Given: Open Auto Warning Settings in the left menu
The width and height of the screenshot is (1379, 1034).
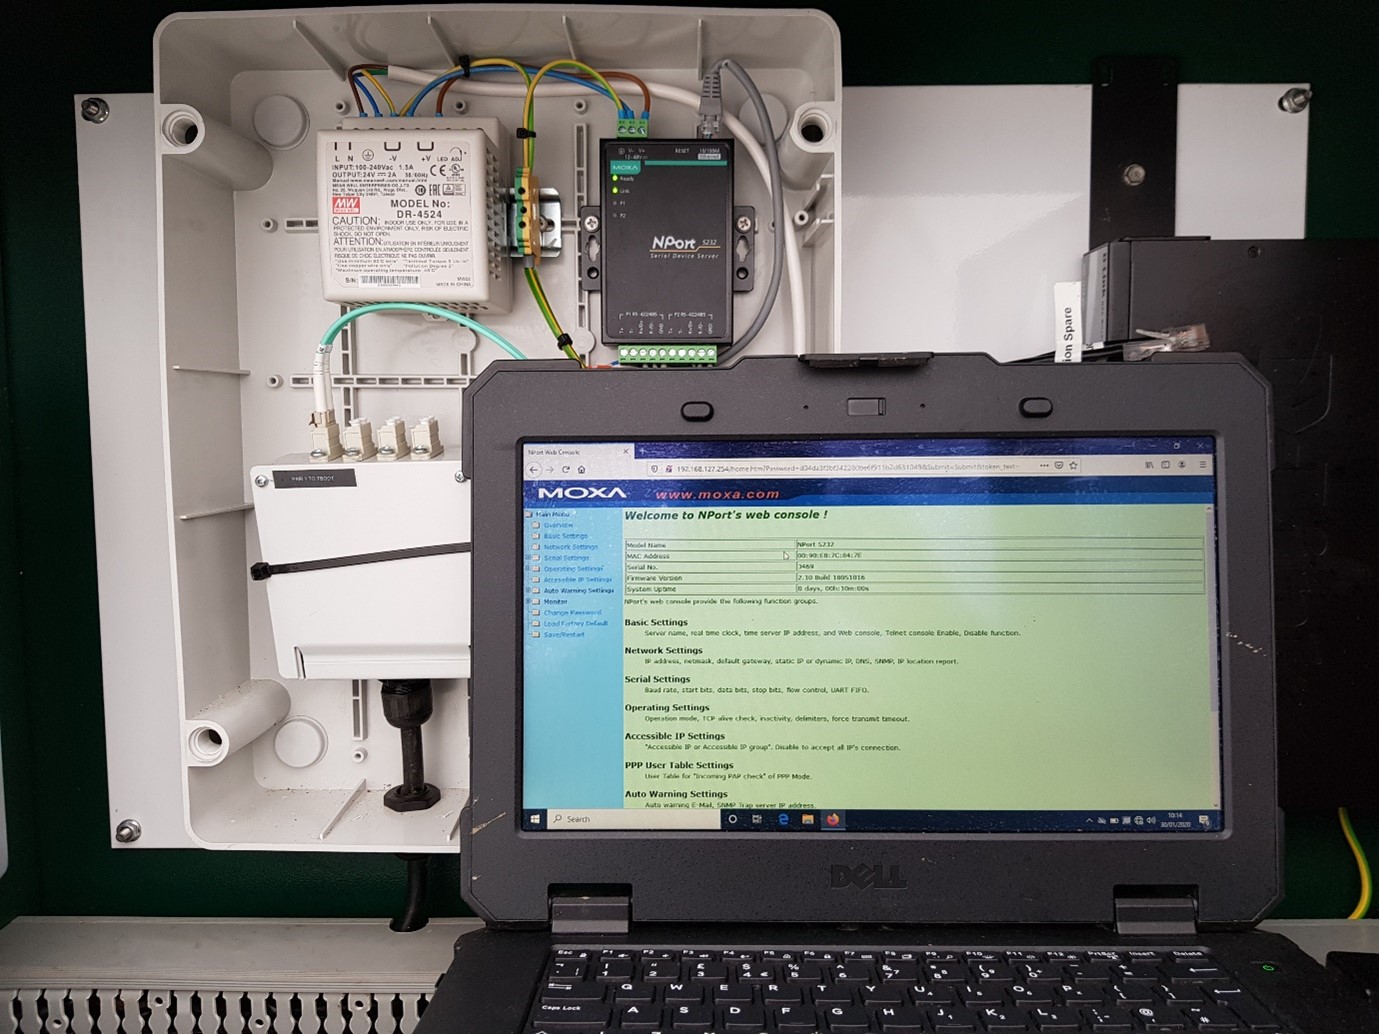Looking at the screenshot, I should [579, 591].
